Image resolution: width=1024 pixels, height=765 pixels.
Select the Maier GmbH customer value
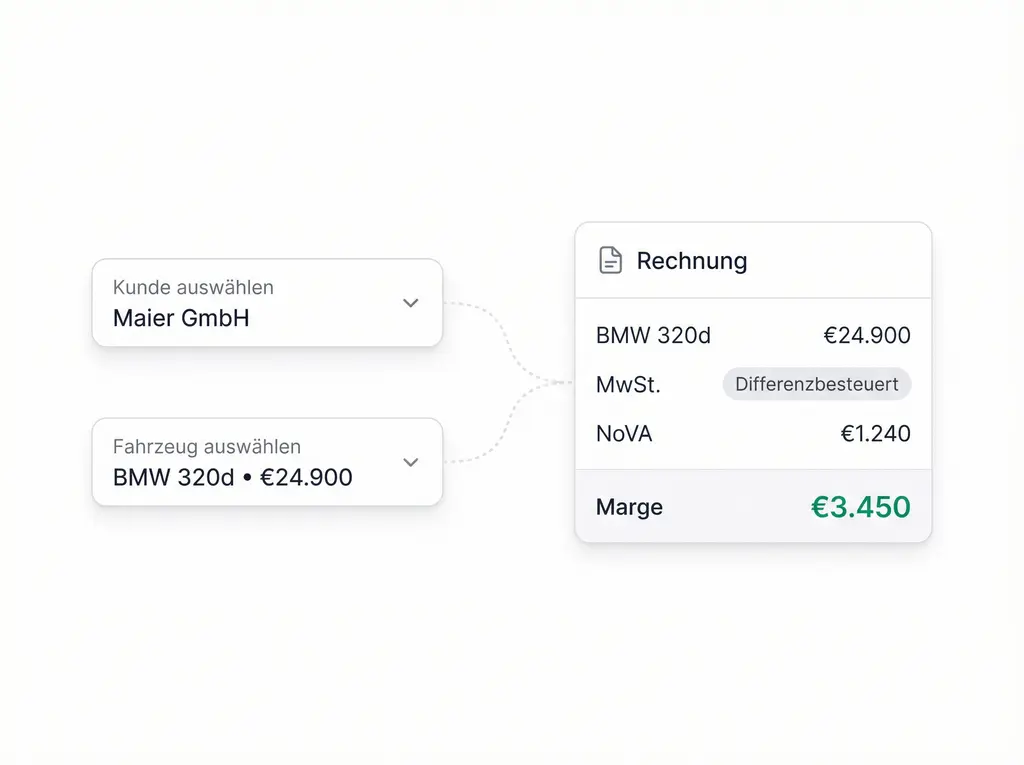[x=181, y=319]
